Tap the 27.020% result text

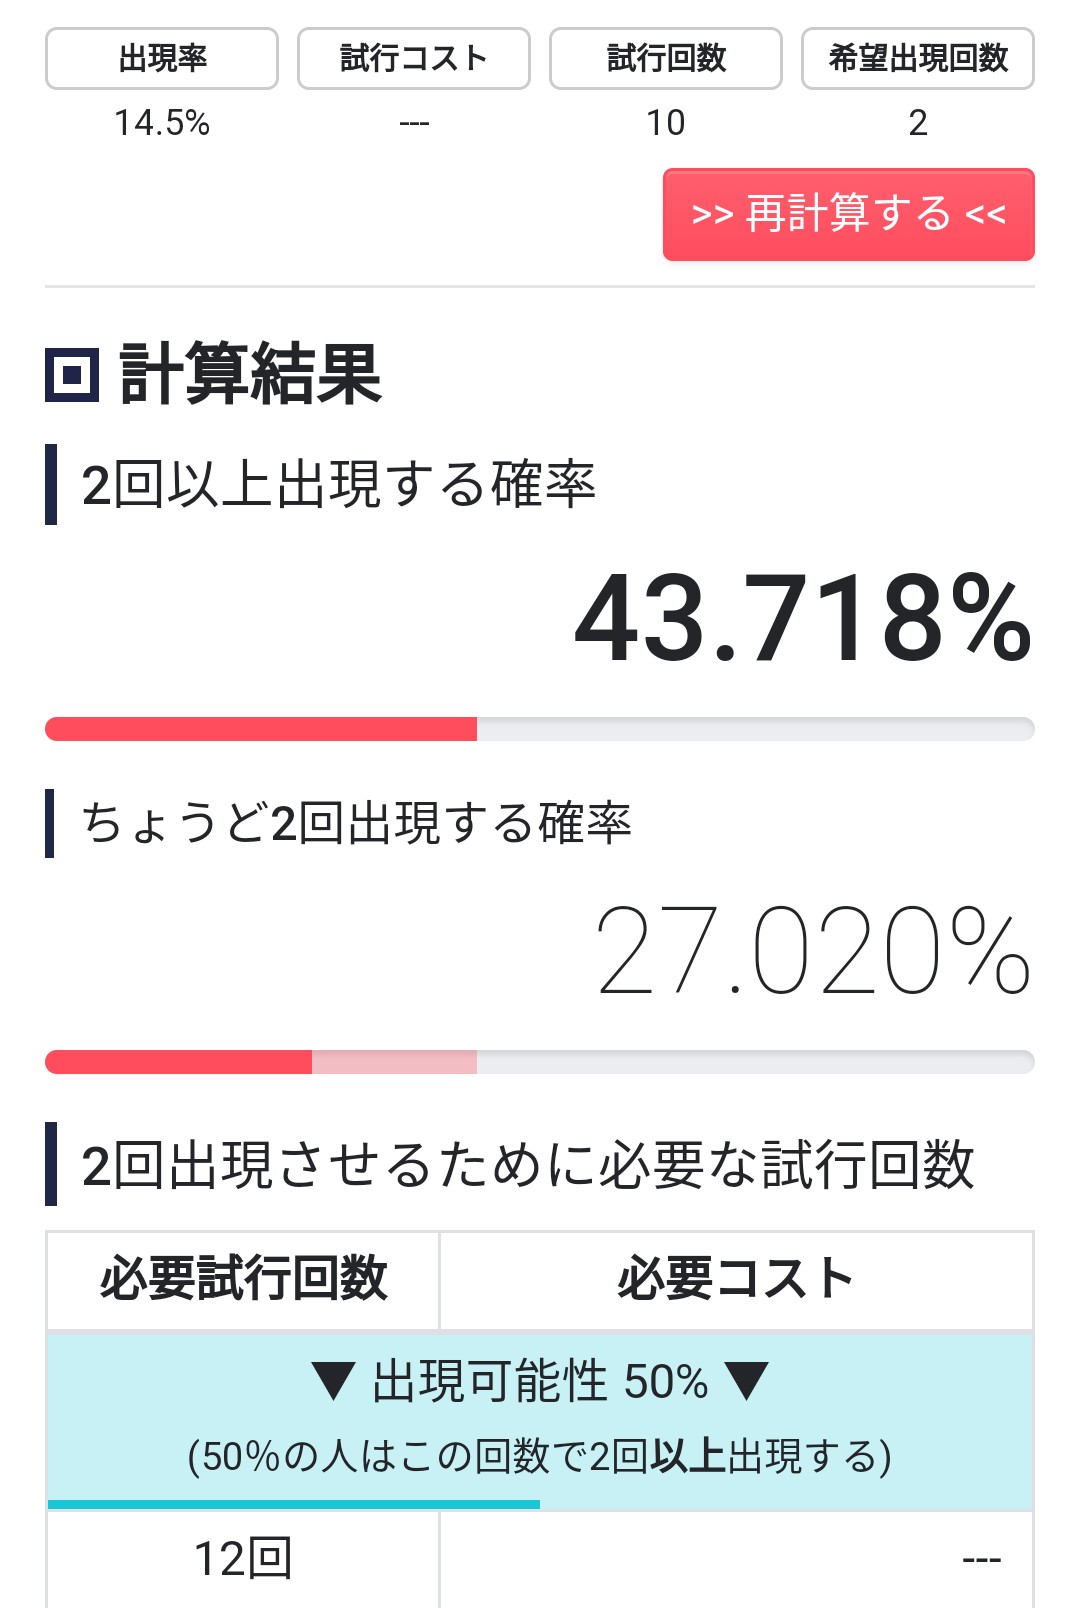[813, 950]
